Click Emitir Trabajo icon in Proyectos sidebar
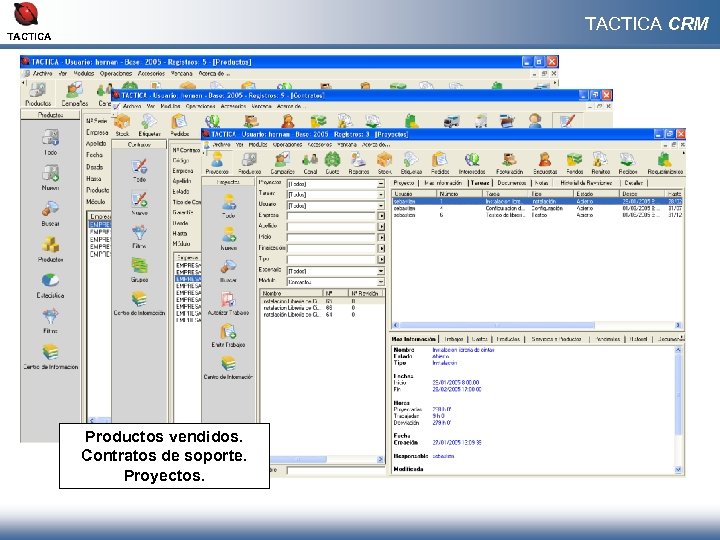720x540 pixels. (228, 335)
